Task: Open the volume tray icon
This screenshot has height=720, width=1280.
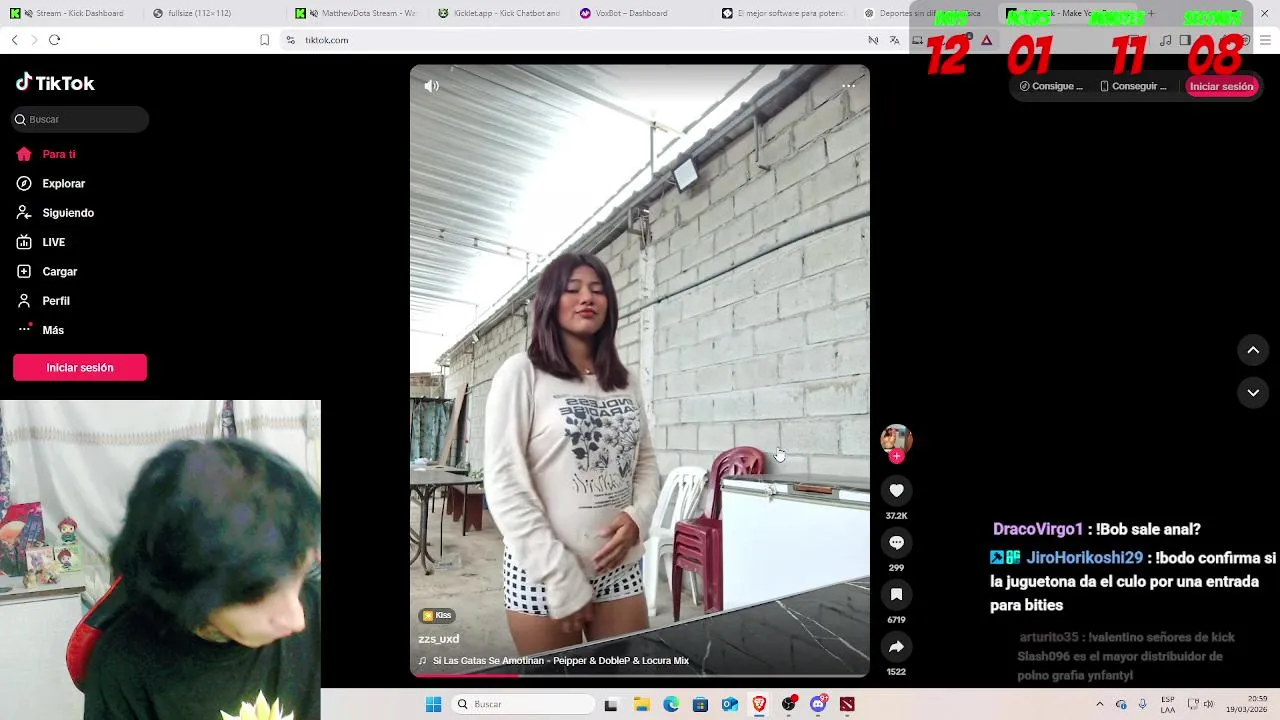Action: 1208,704
